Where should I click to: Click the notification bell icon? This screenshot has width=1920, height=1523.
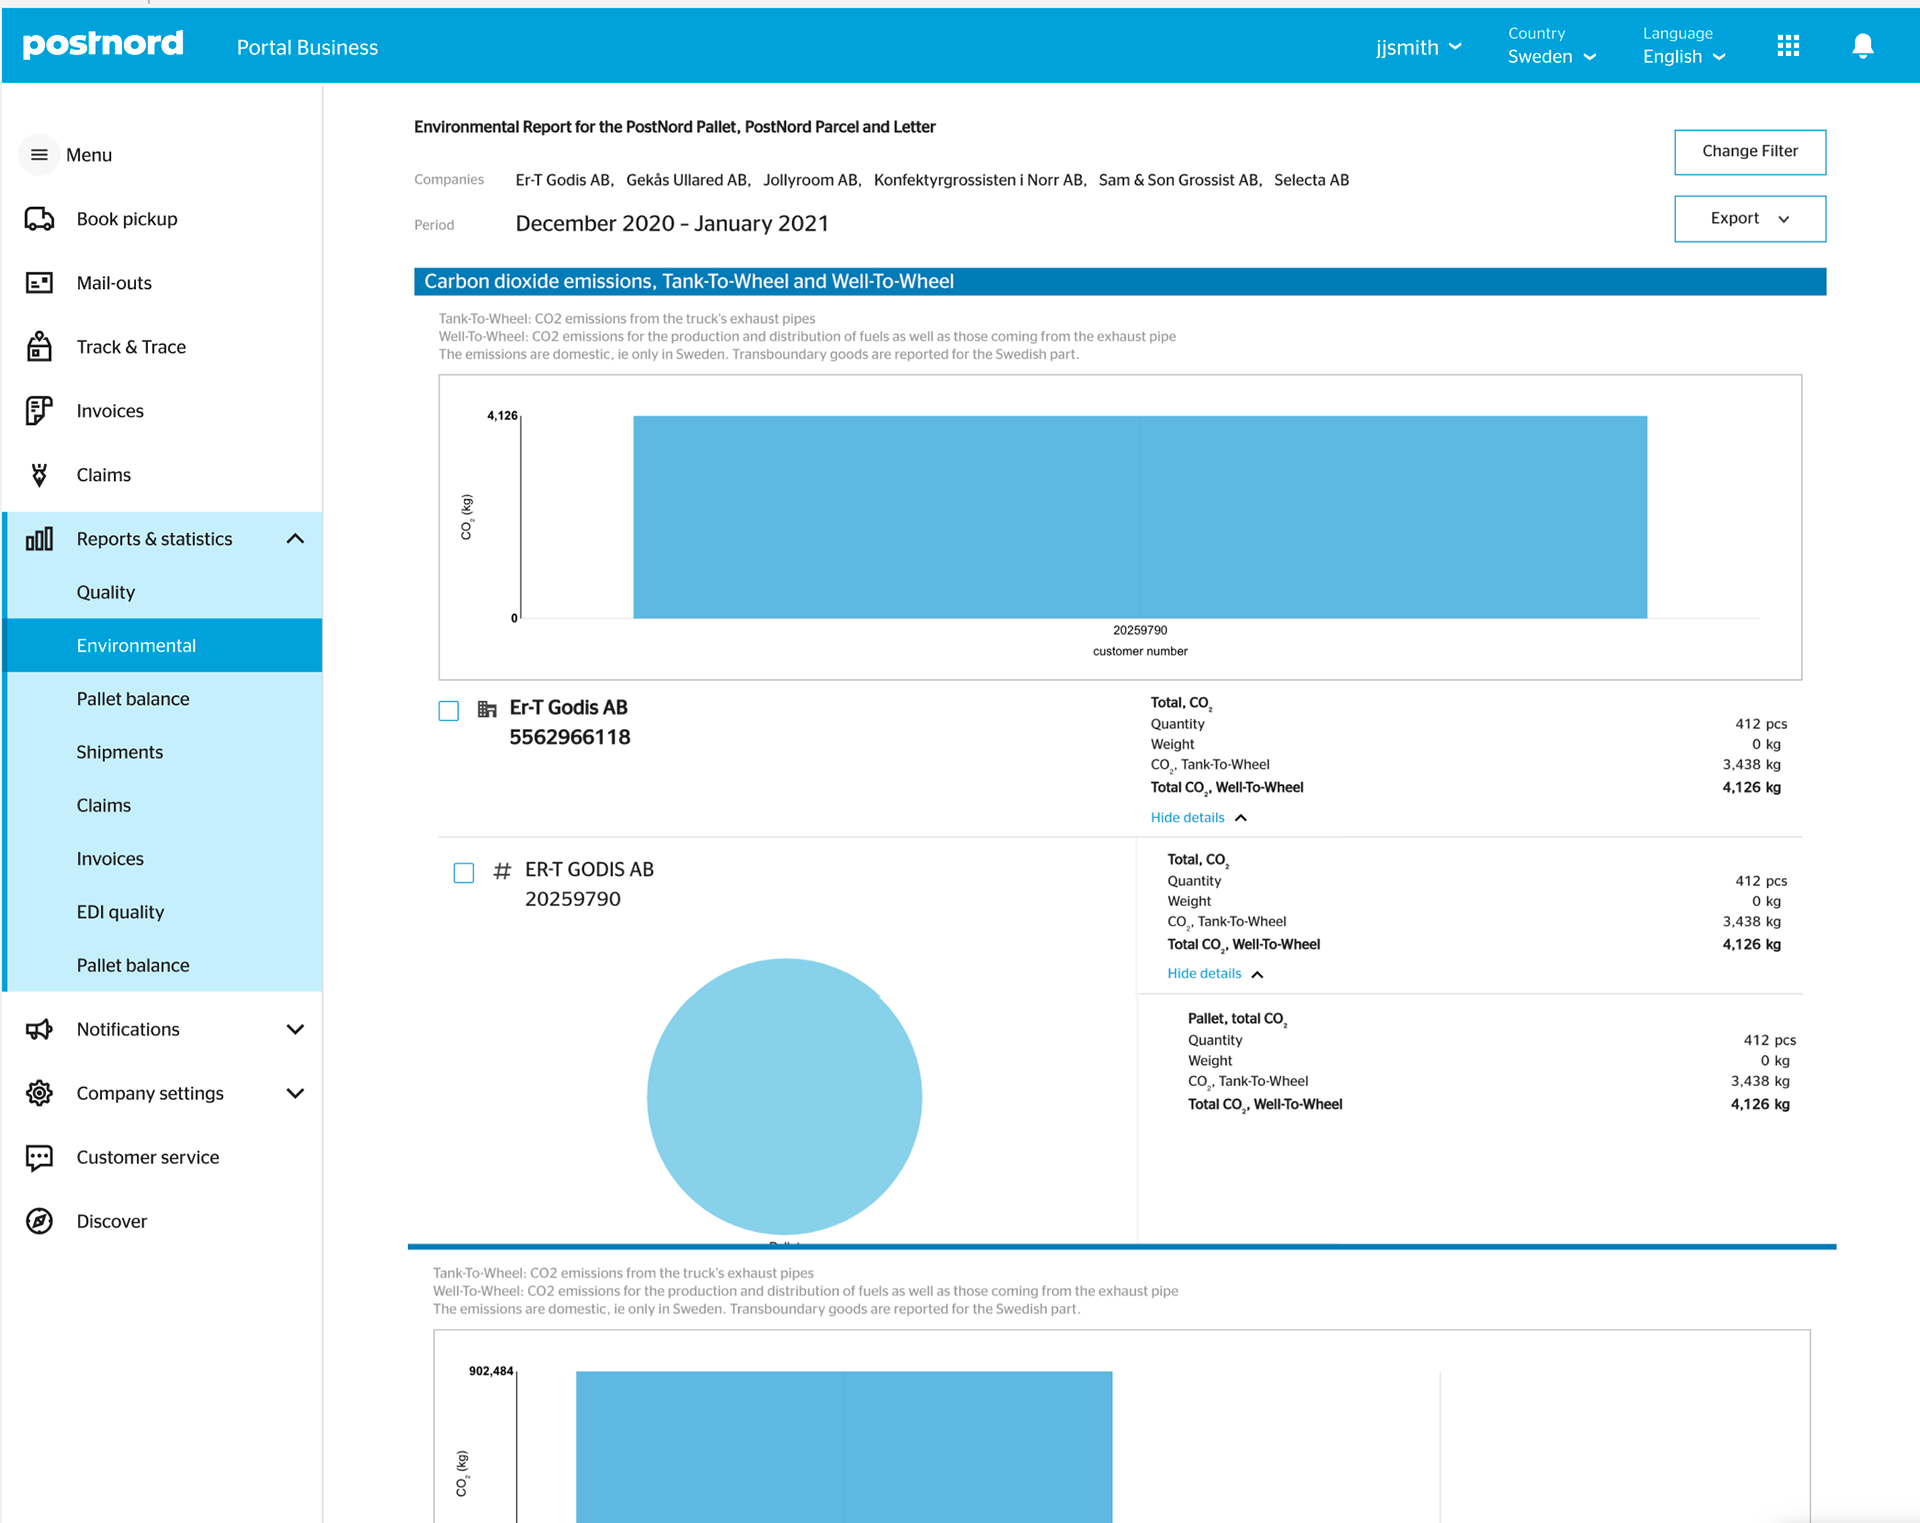point(1862,46)
